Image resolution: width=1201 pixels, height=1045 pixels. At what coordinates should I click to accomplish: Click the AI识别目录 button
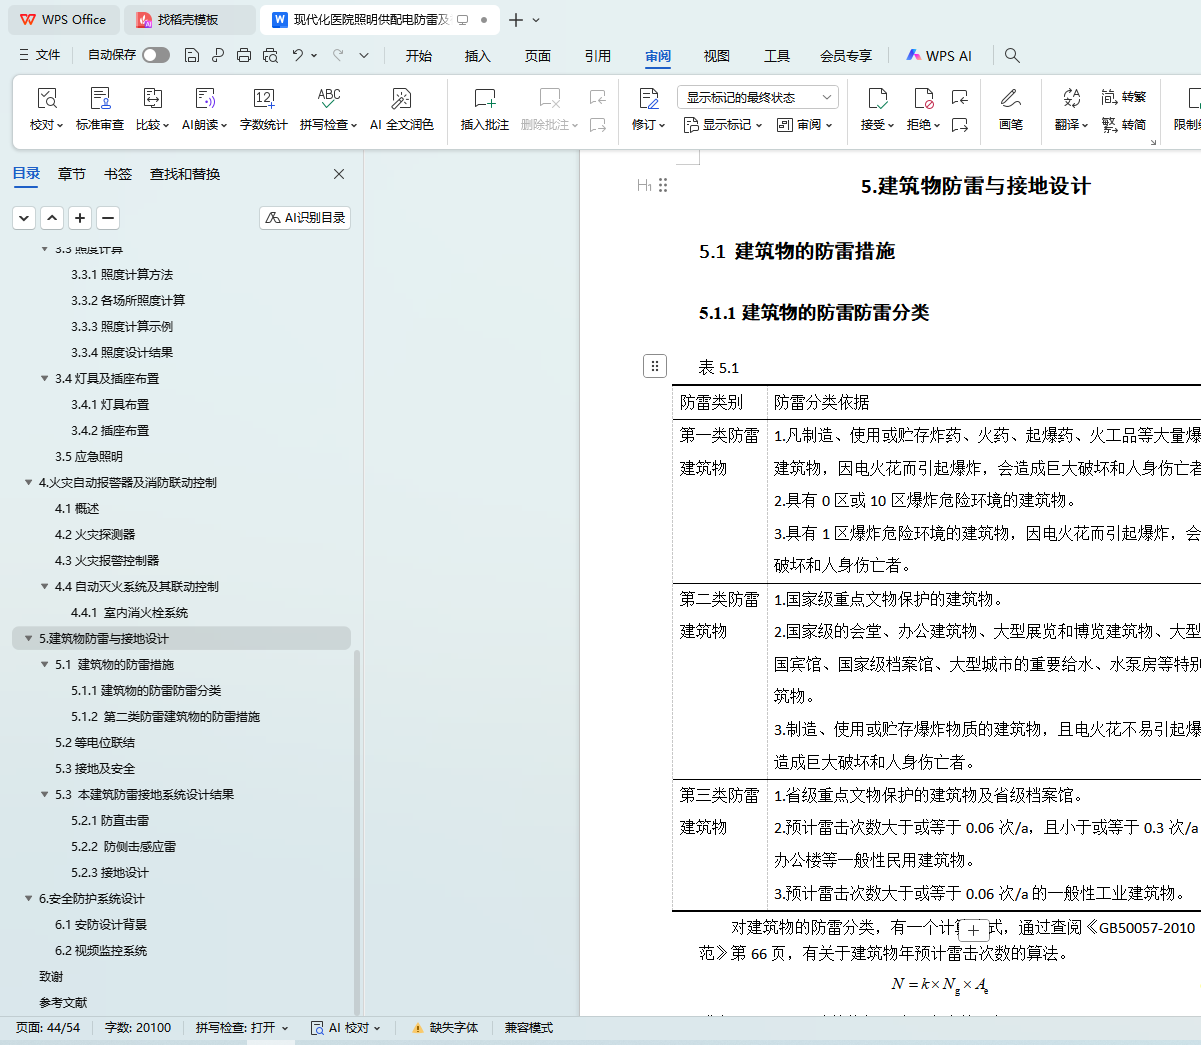(305, 217)
